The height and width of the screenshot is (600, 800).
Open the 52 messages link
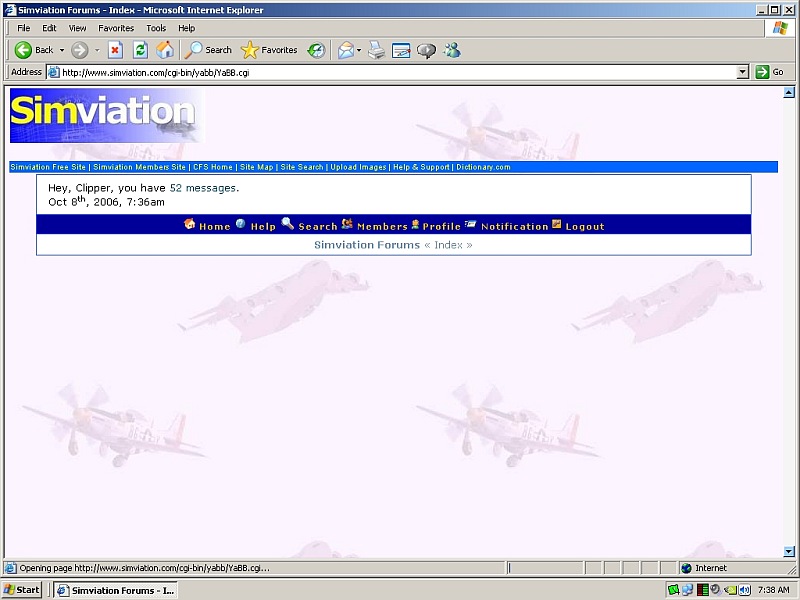(203, 188)
